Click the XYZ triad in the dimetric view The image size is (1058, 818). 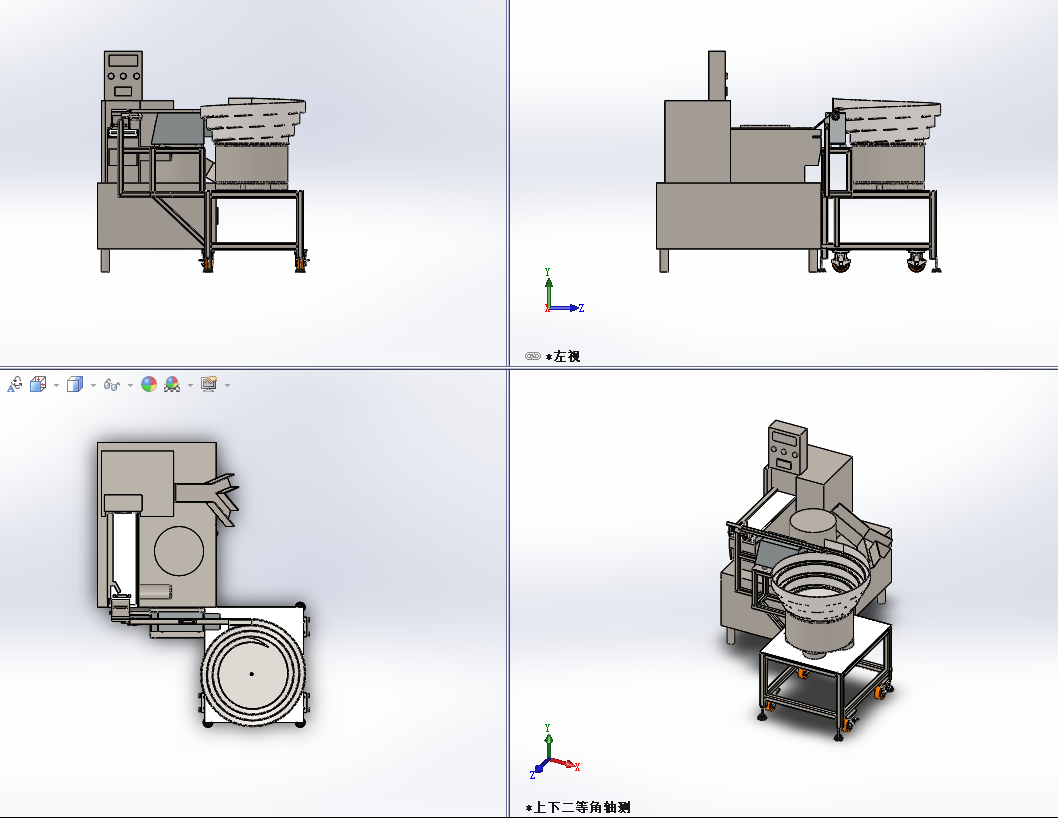(555, 751)
